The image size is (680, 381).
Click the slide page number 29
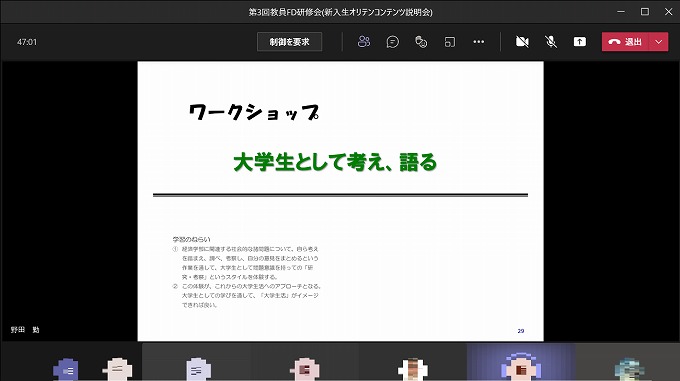521,331
